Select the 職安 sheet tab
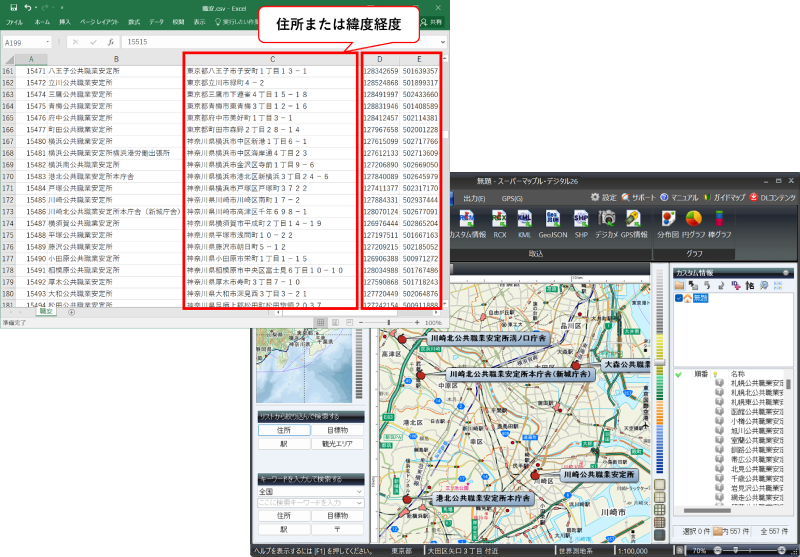Viewport: 800px width, 557px height. tap(45, 311)
